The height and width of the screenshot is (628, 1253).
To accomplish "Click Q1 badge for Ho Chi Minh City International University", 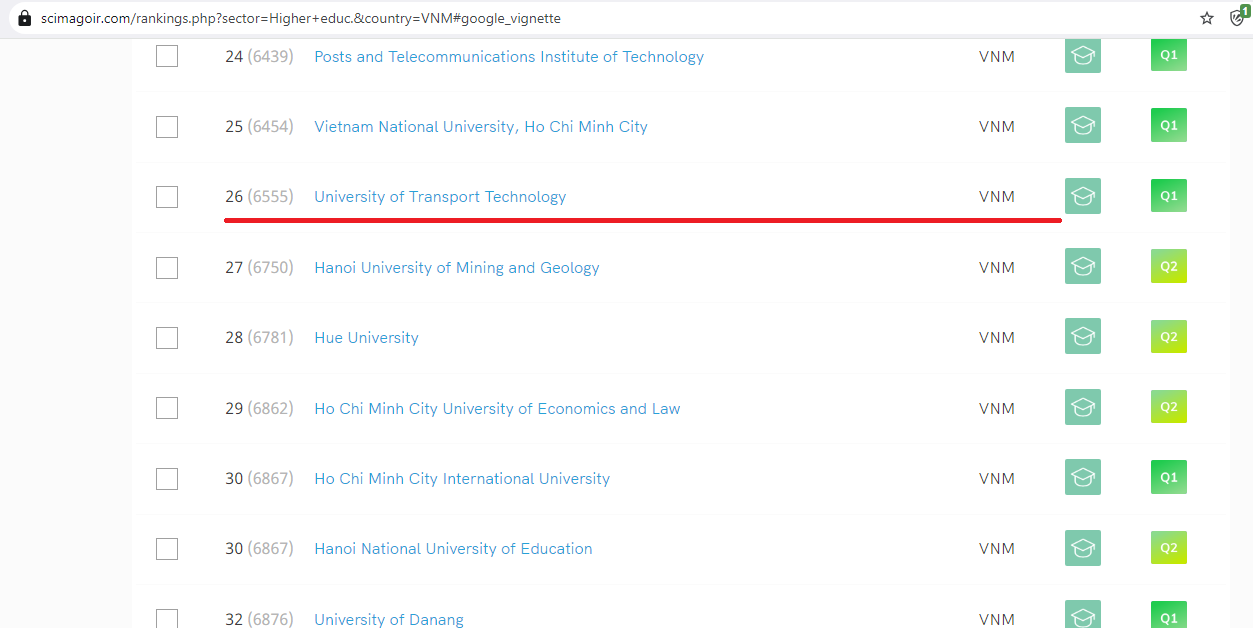I will pos(1168,478).
